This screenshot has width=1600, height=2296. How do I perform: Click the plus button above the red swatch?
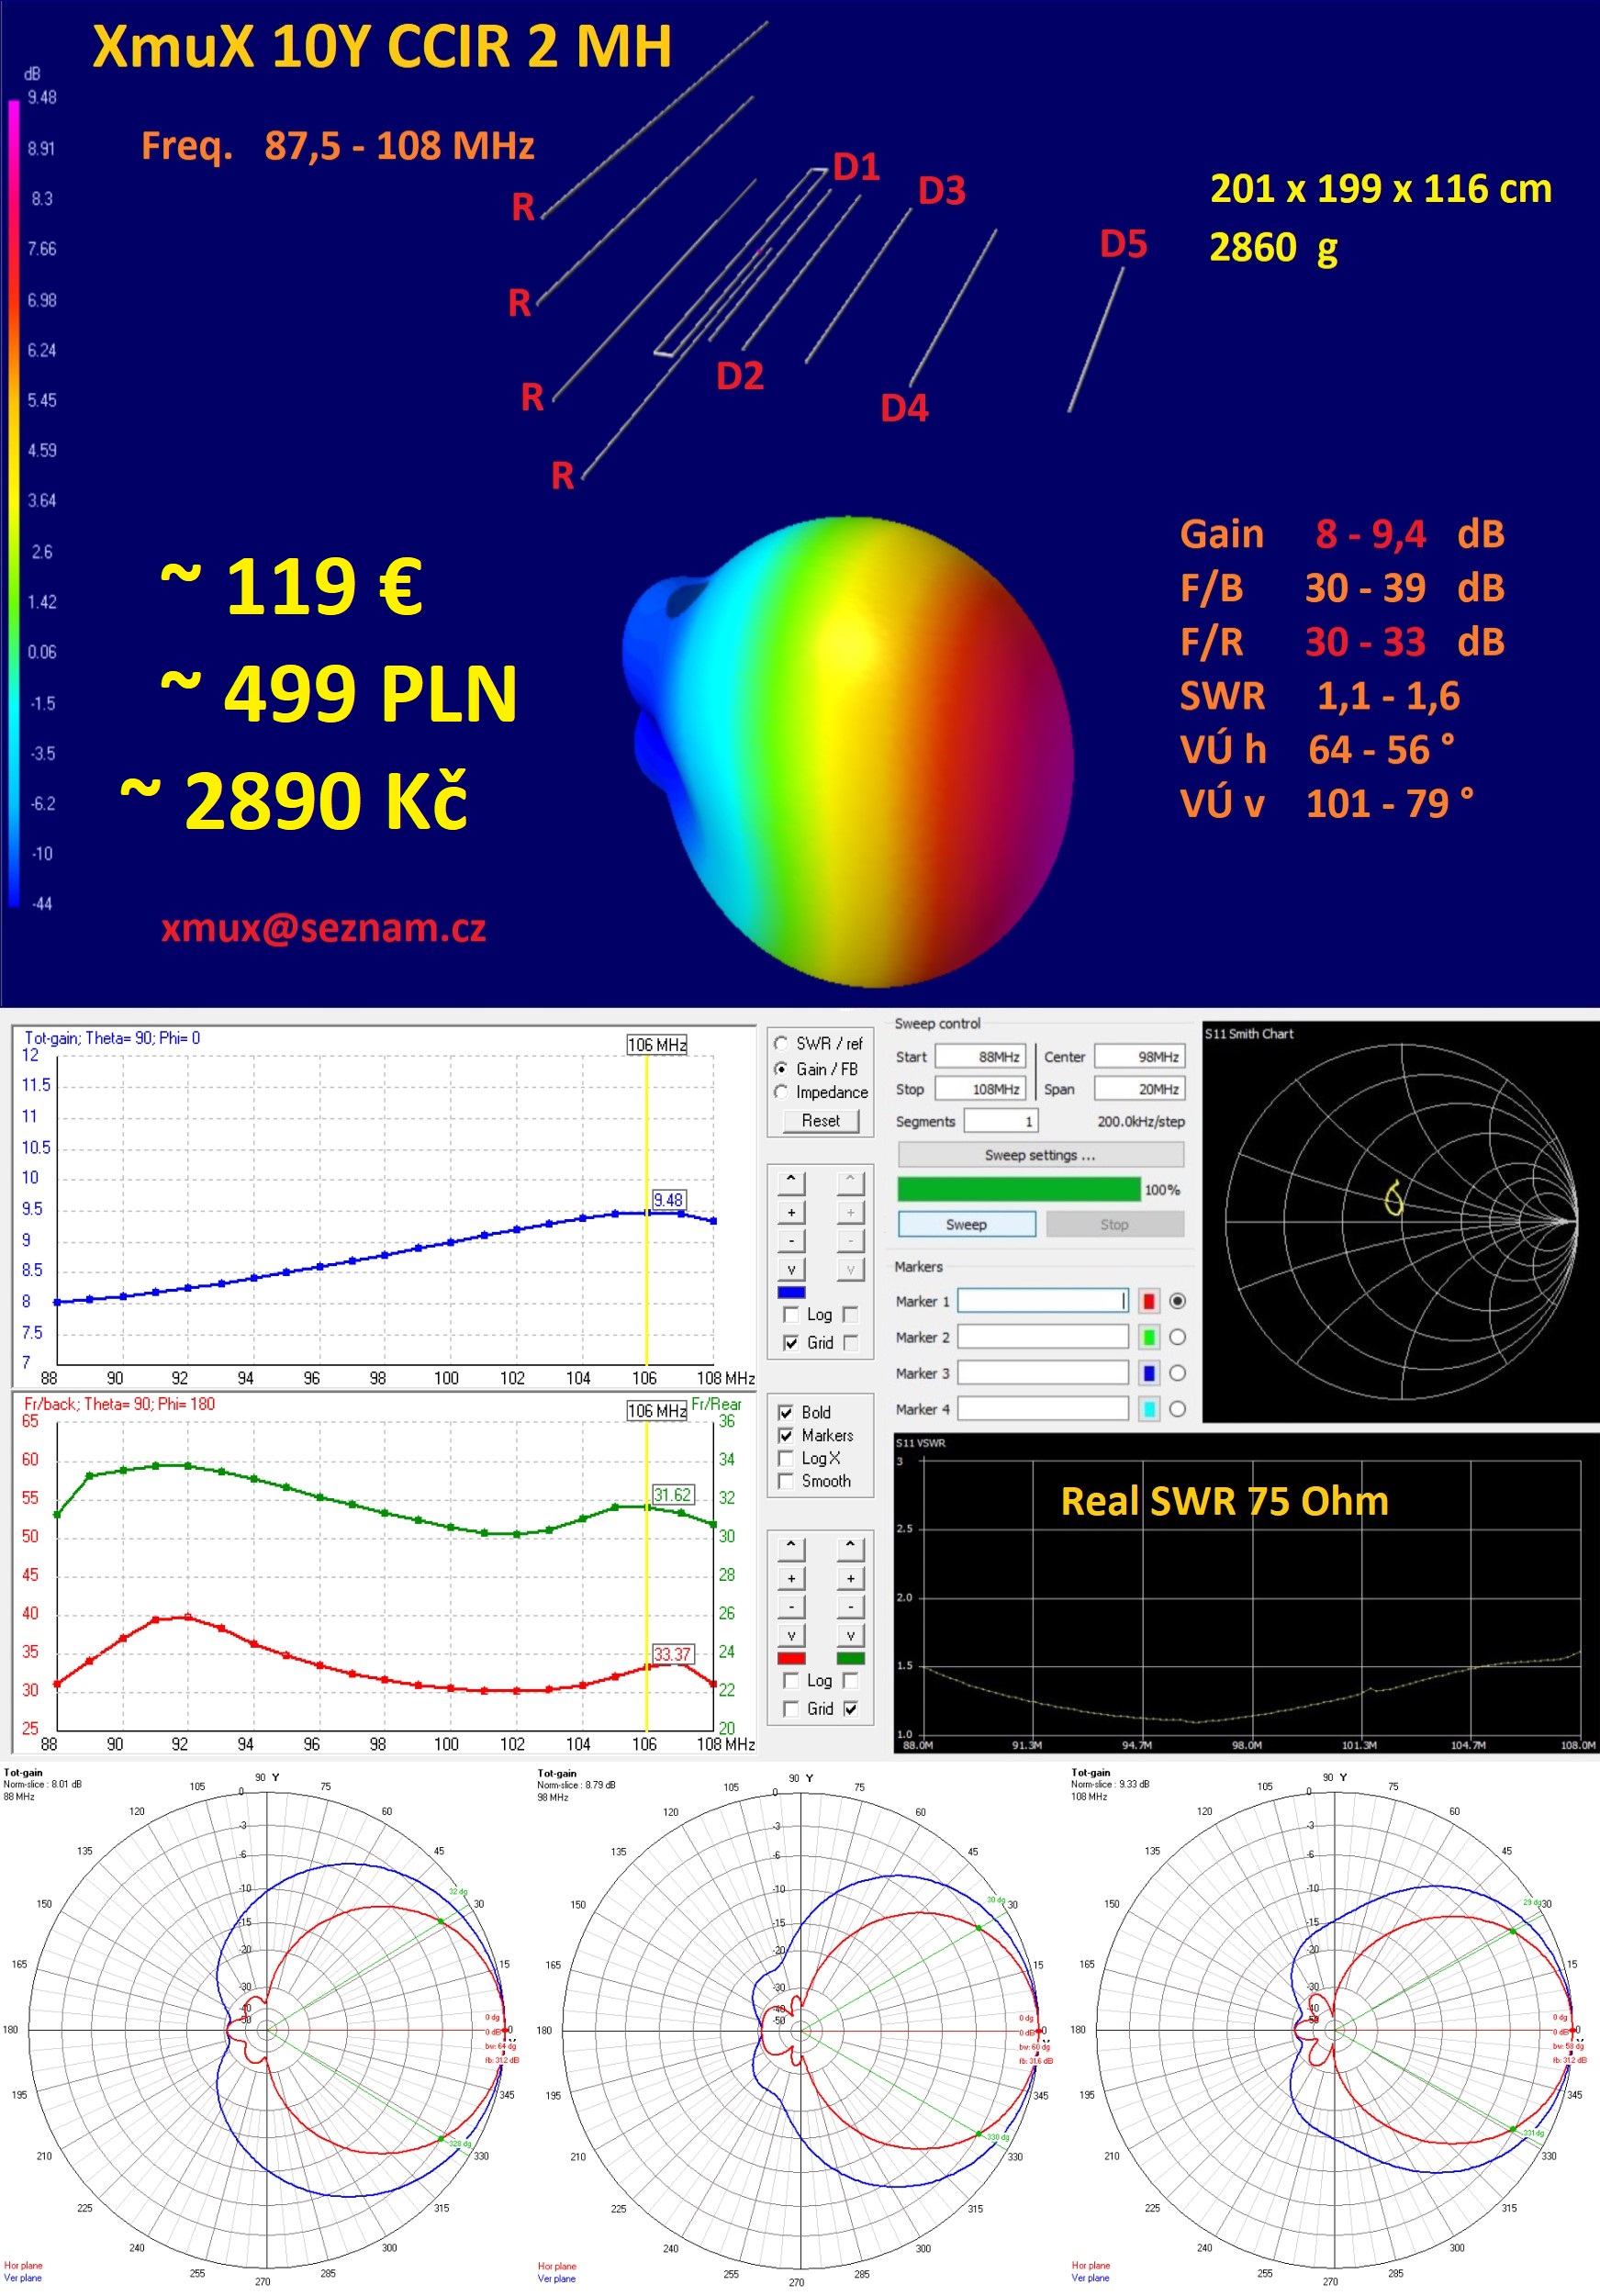tap(791, 1578)
